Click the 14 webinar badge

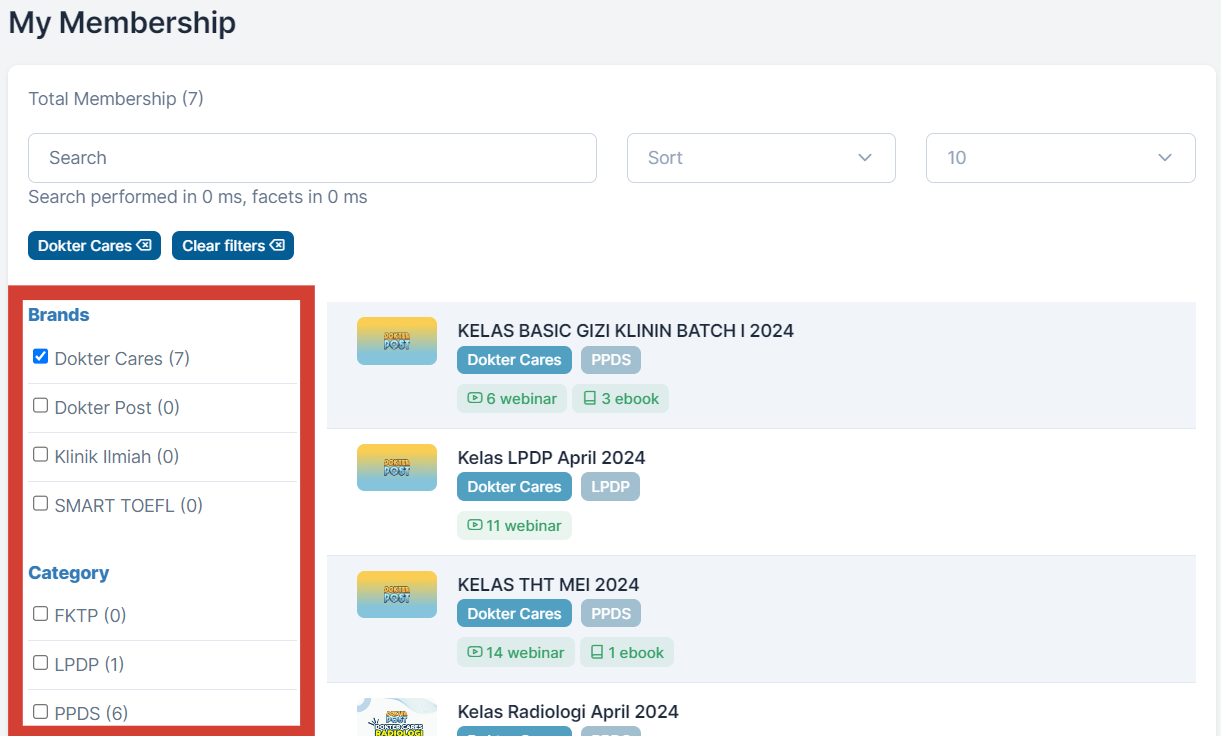(516, 653)
